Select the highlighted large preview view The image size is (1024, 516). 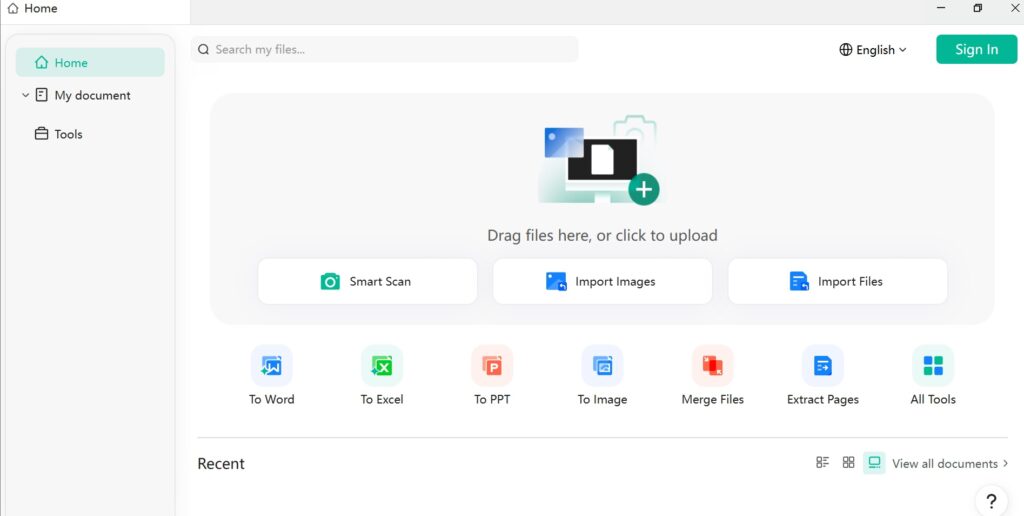874,463
